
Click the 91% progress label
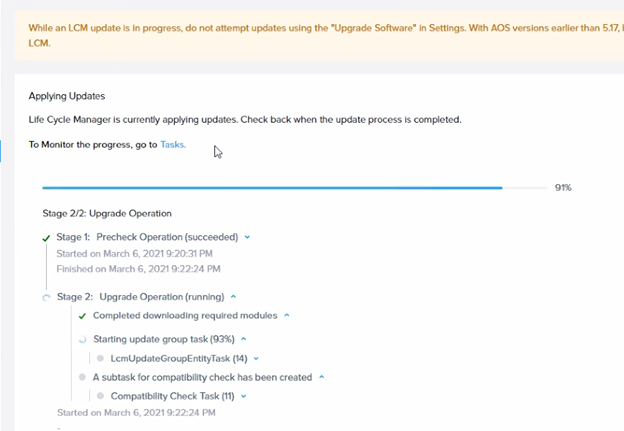click(563, 187)
